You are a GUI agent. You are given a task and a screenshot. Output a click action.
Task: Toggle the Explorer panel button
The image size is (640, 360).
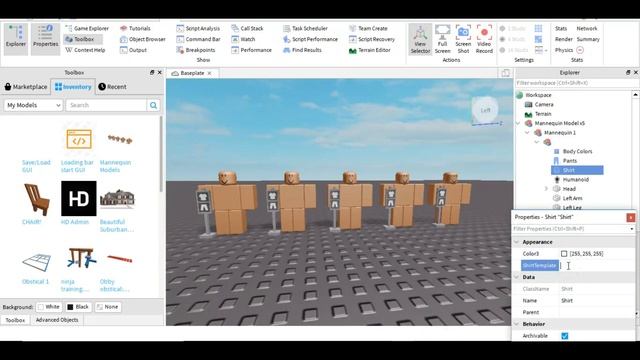[x=16, y=39]
